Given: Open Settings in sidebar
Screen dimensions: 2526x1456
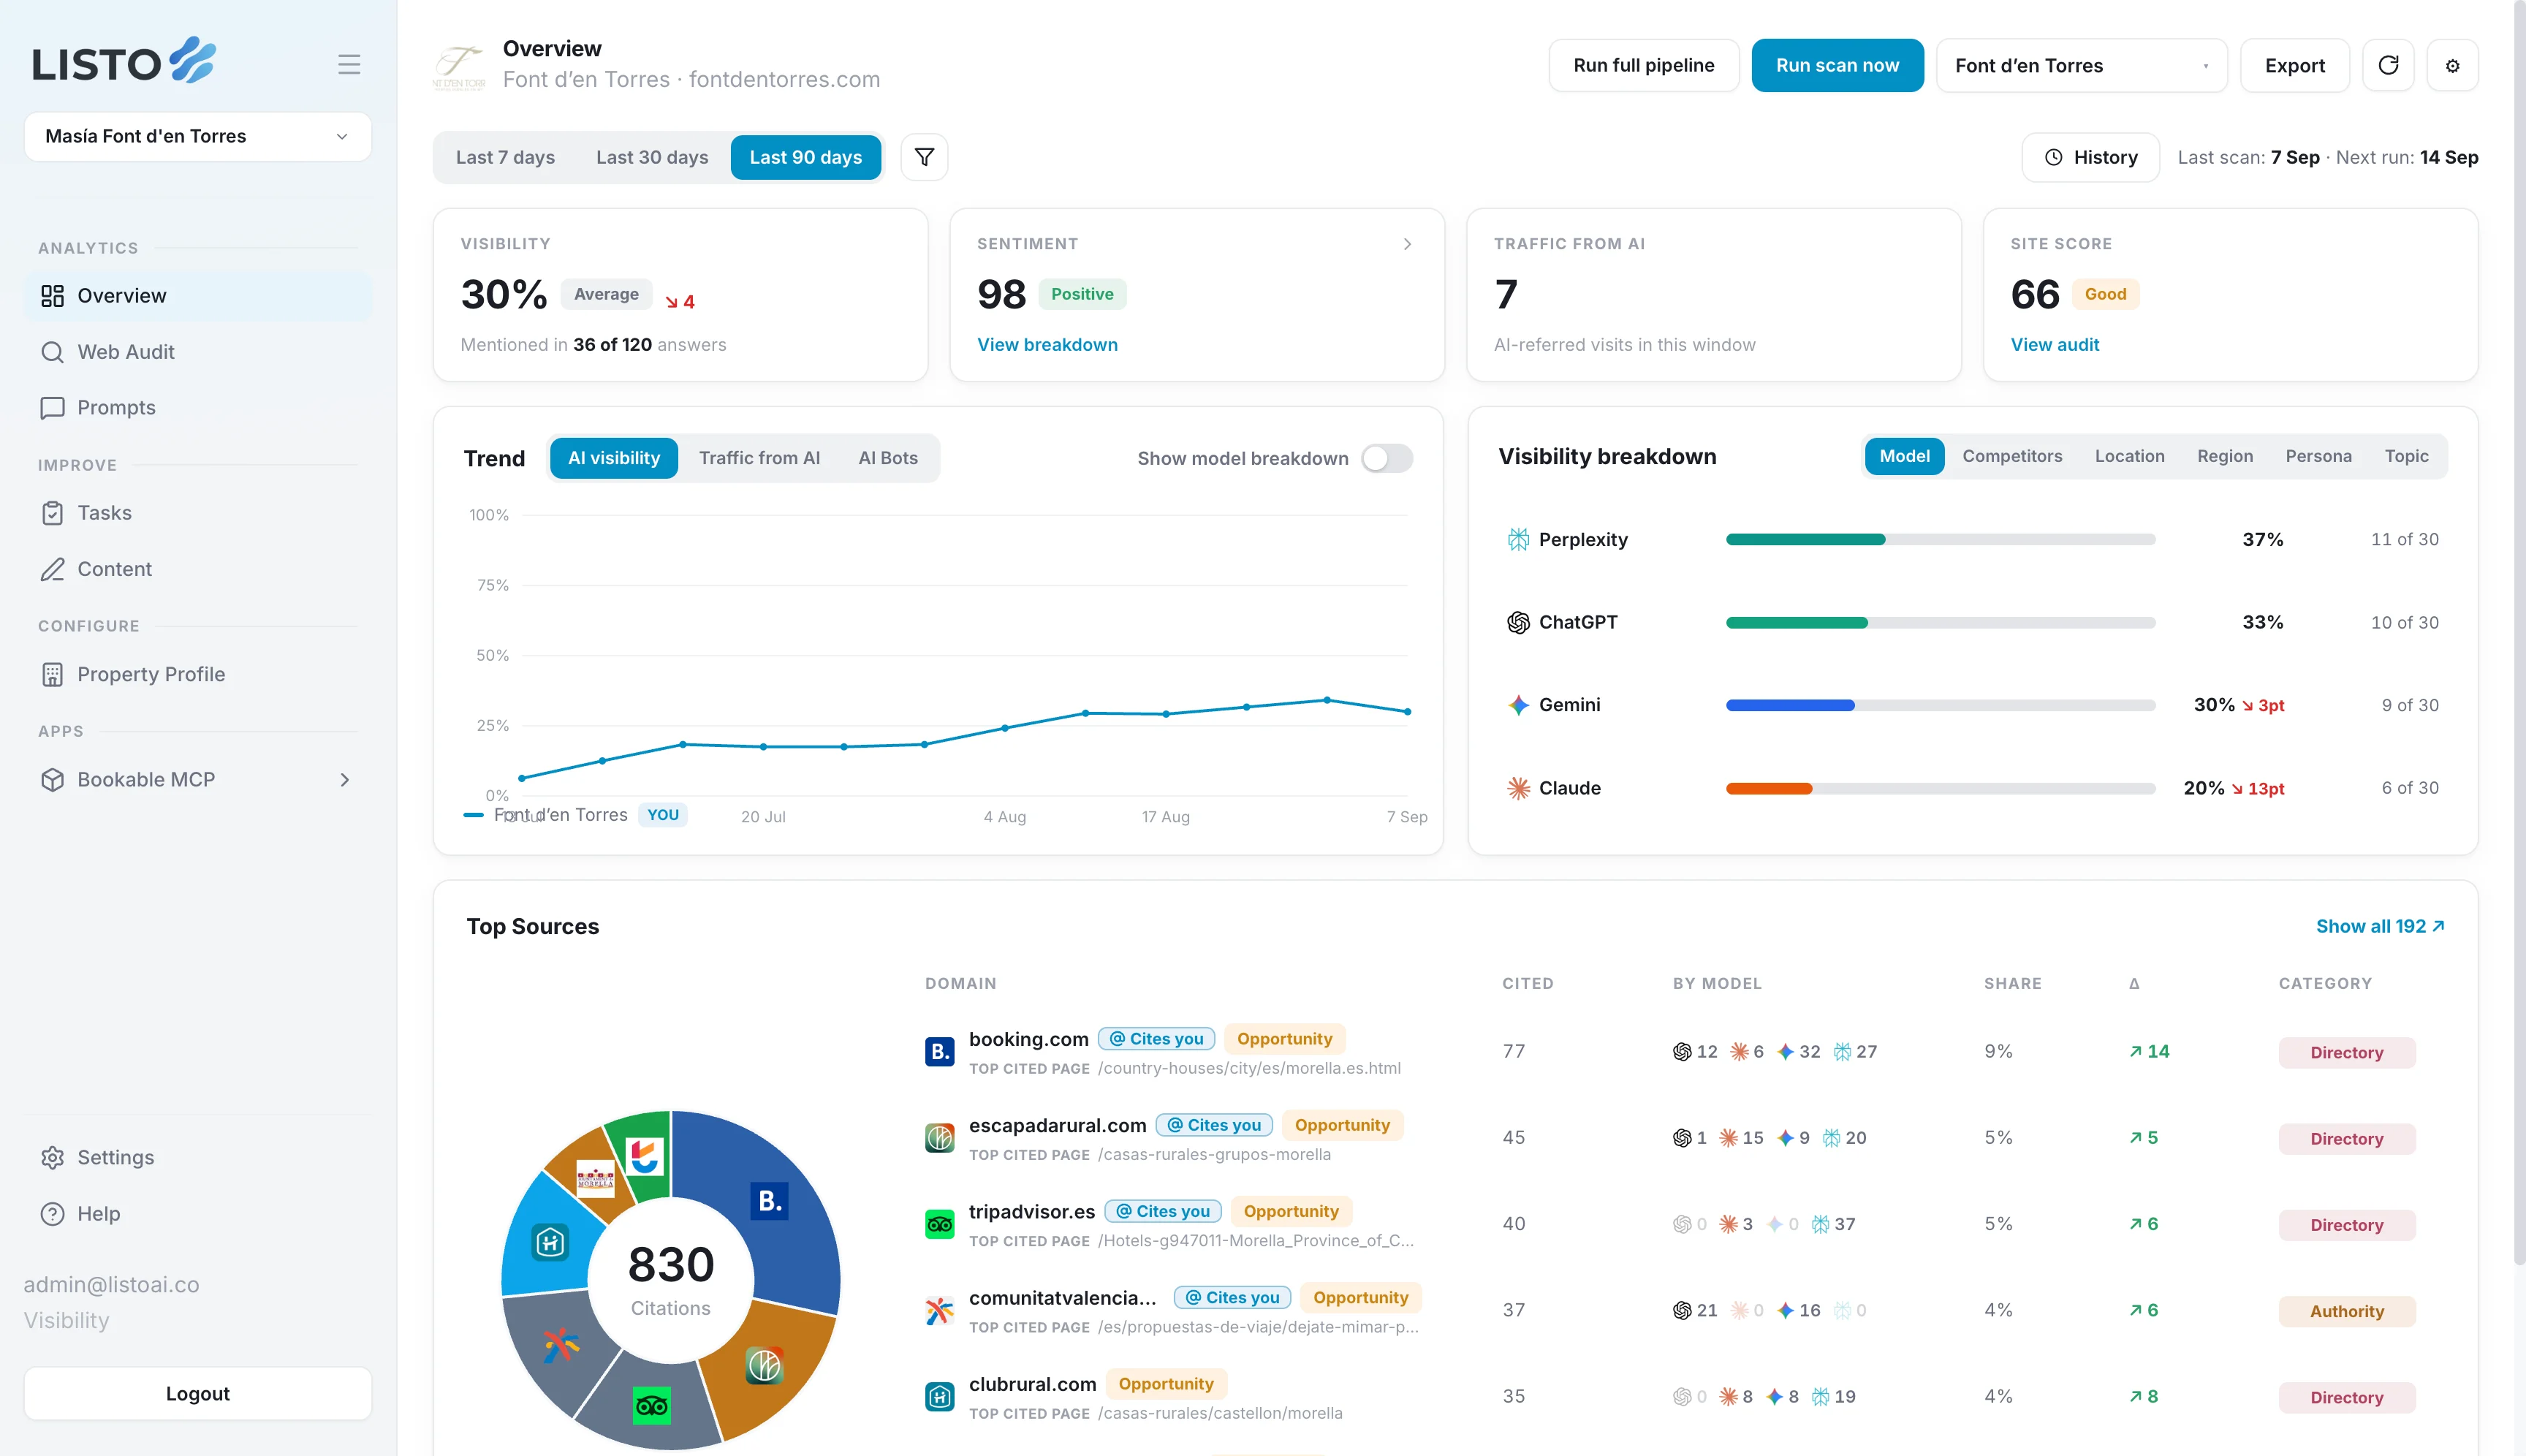Looking at the screenshot, I should click(x=198, y=1157).
